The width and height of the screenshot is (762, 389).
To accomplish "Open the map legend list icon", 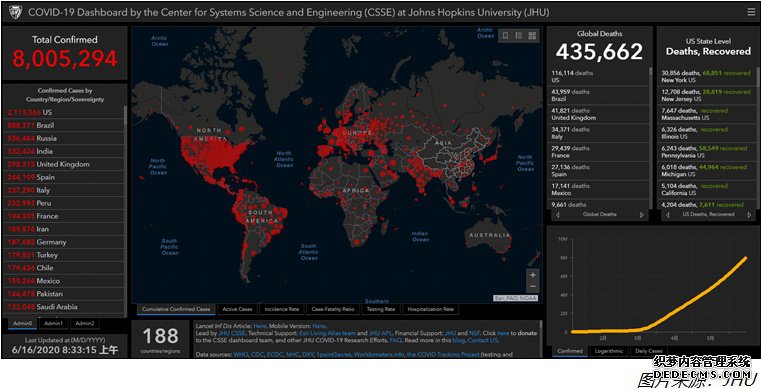I will pyautogui.click(x=519, y=35).
